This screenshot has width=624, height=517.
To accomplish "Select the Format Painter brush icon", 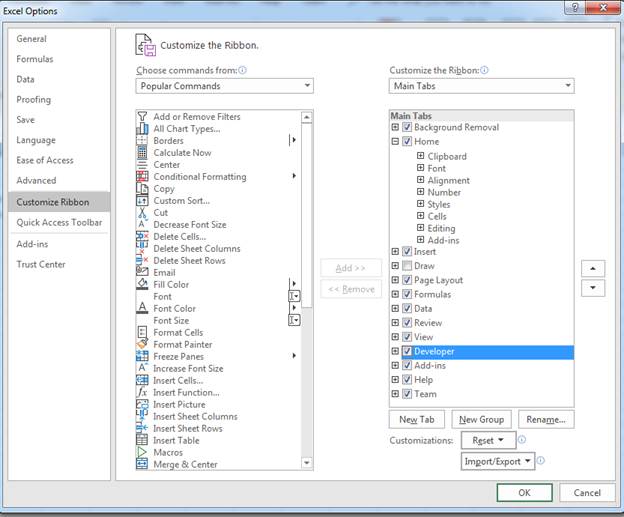I will tap(142, 344).
